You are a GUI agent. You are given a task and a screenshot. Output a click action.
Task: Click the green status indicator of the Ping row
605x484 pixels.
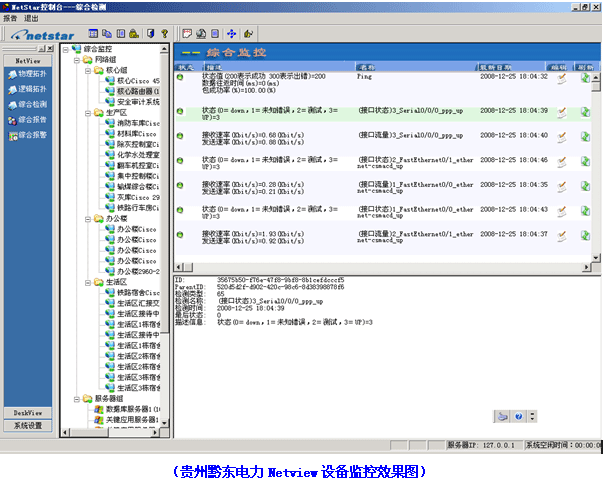click(181, 78)
